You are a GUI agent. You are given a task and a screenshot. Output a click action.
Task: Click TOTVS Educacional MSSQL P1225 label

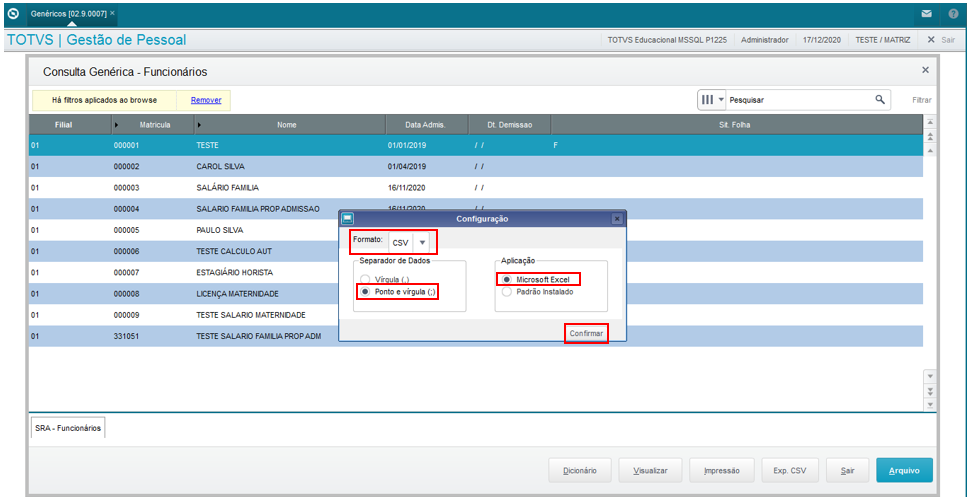(x=667, y=40)
